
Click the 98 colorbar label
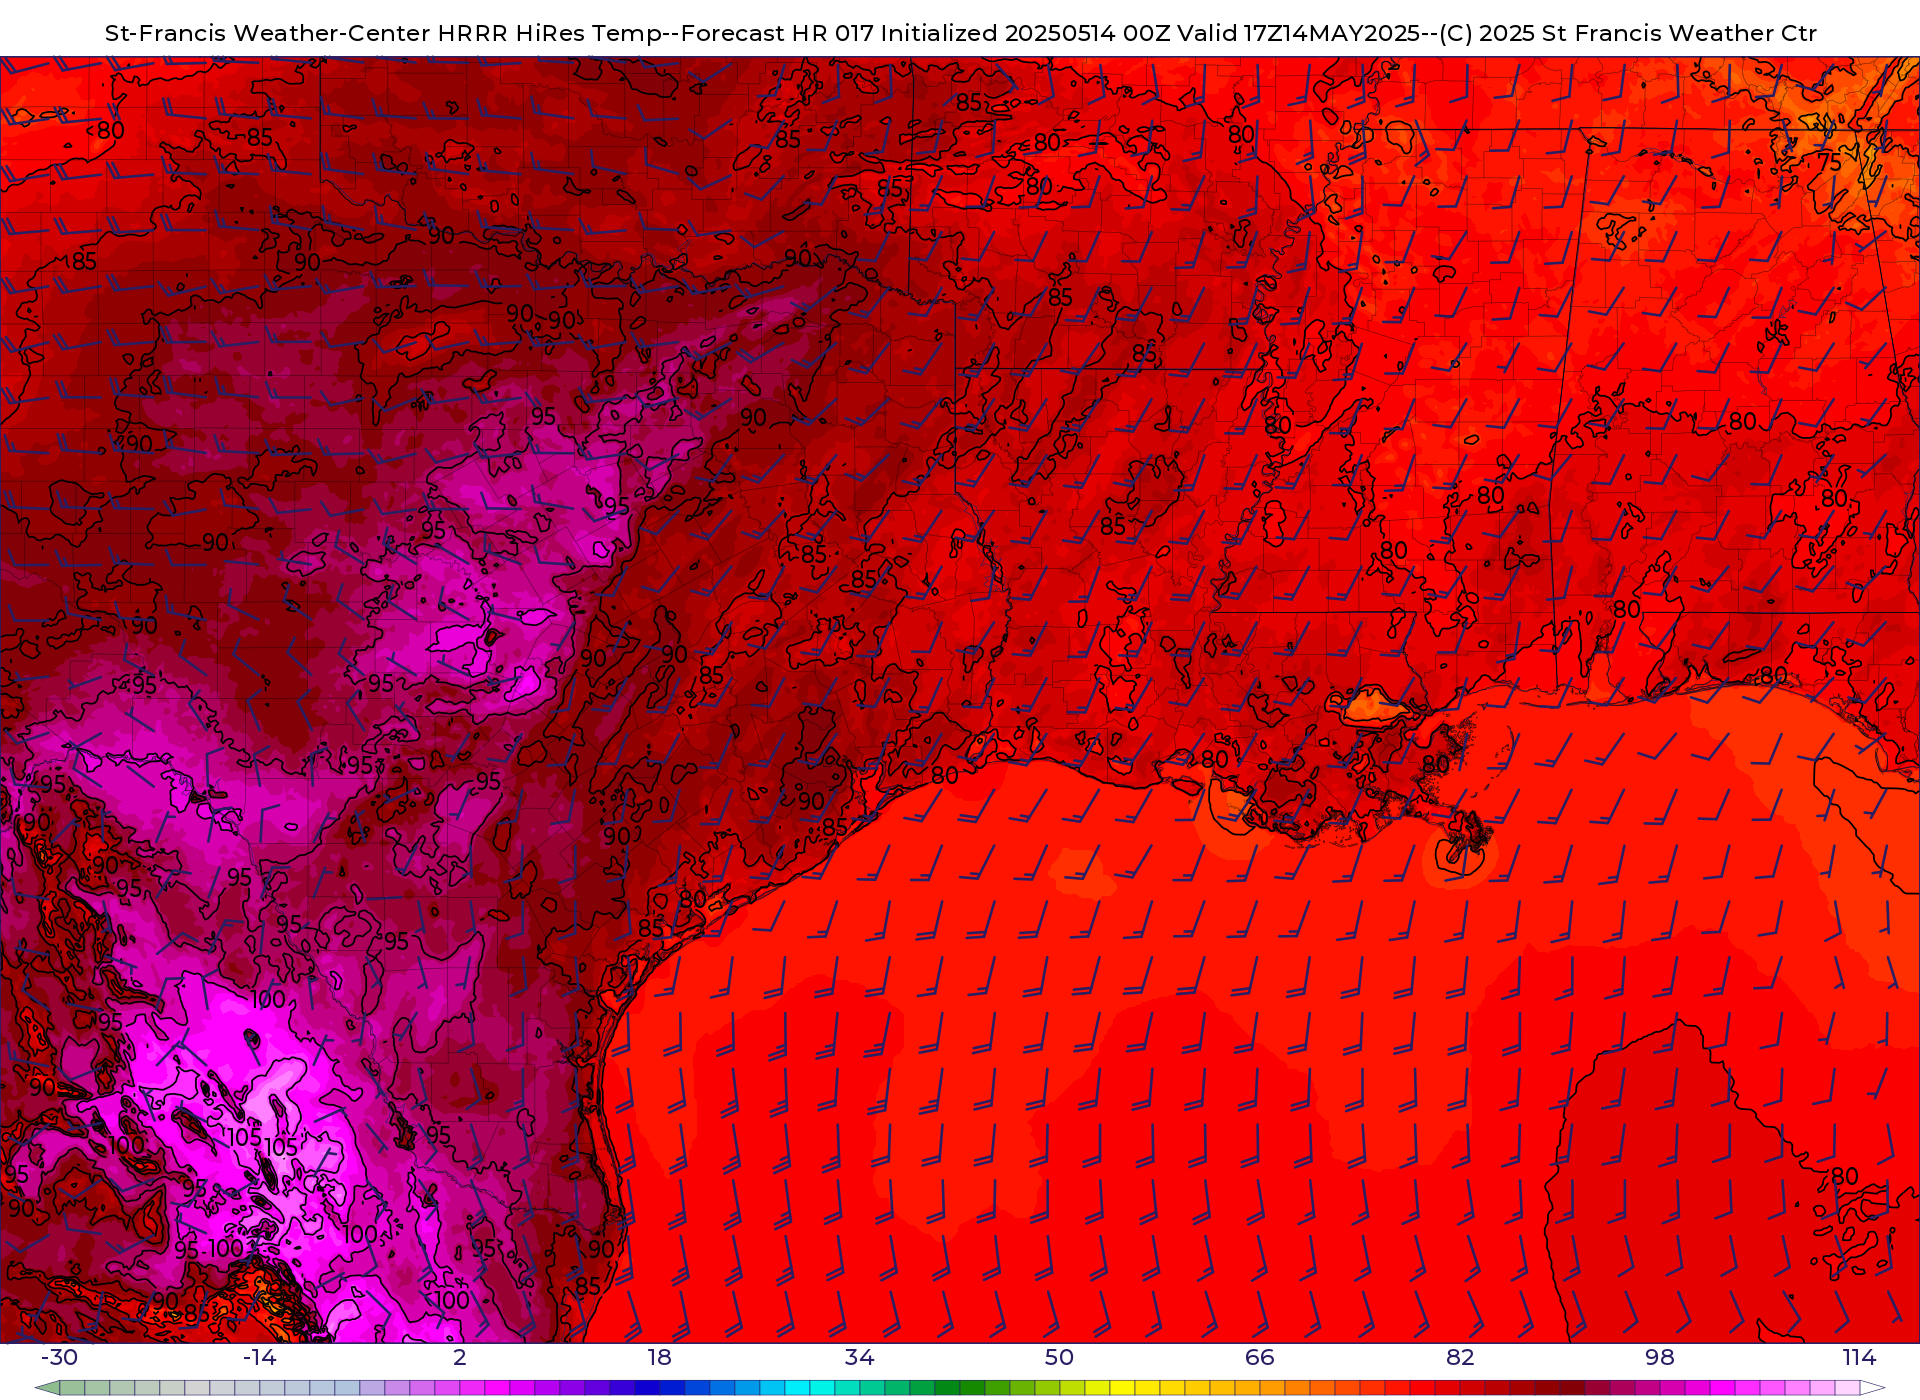click(1660, 1357)
